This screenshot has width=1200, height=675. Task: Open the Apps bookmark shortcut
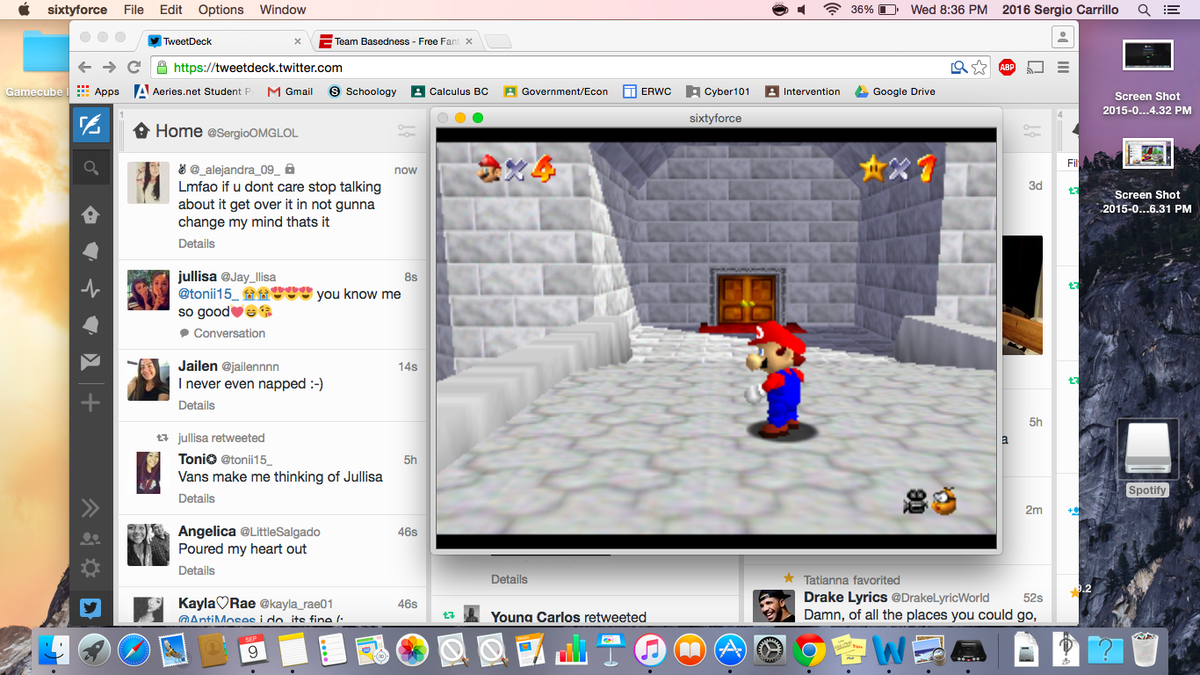click(x=98, y=91)
